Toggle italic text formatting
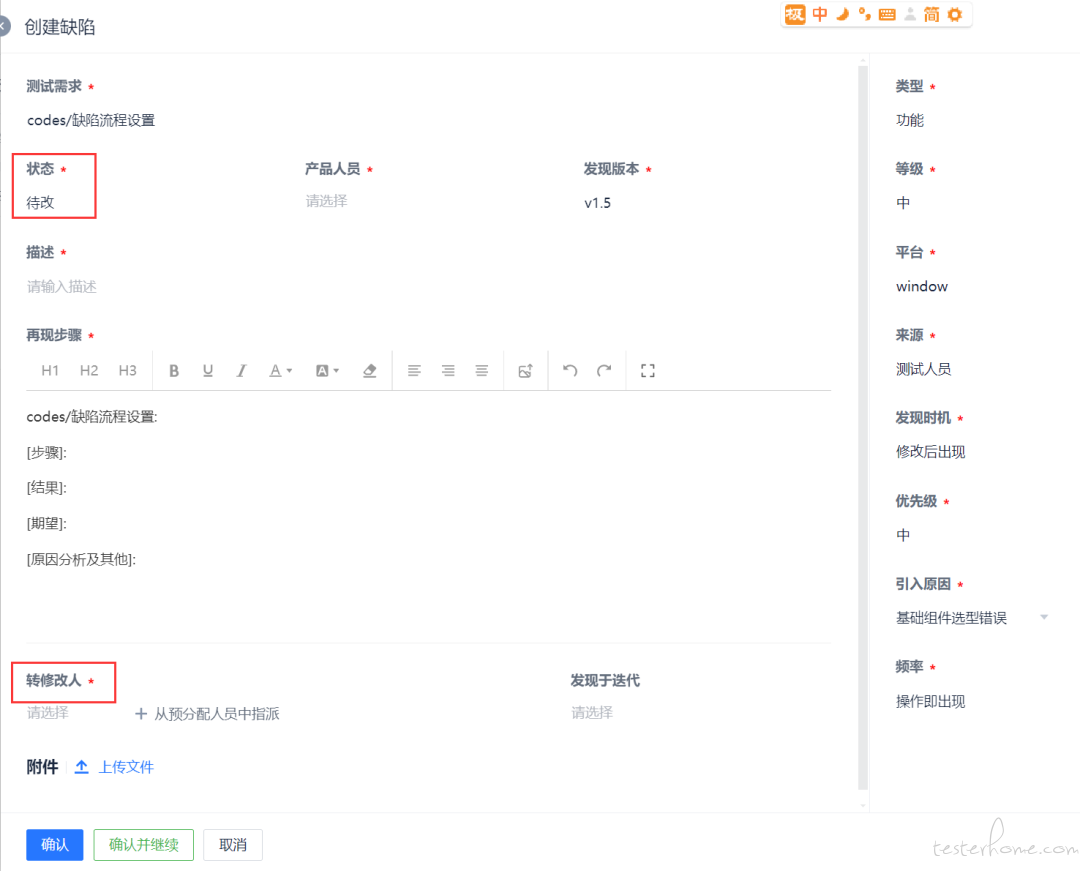This screenshot has height=871, width=1080. (241, 371)
